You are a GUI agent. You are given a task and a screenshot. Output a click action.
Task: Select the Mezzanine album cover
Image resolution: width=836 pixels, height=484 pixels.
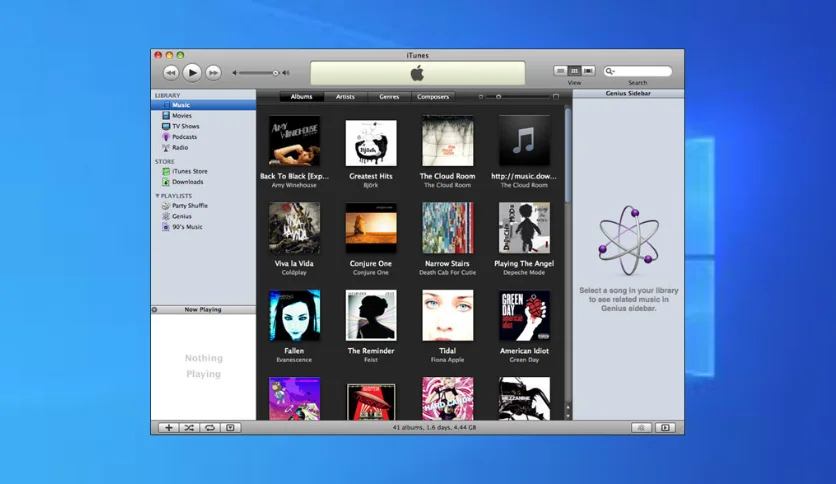[524, 399]
